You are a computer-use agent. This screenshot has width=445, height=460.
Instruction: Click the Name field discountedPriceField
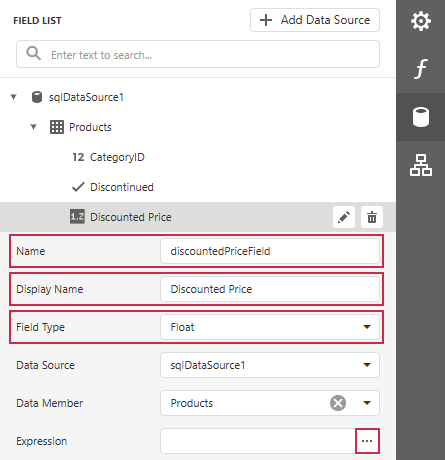[270, 251]
